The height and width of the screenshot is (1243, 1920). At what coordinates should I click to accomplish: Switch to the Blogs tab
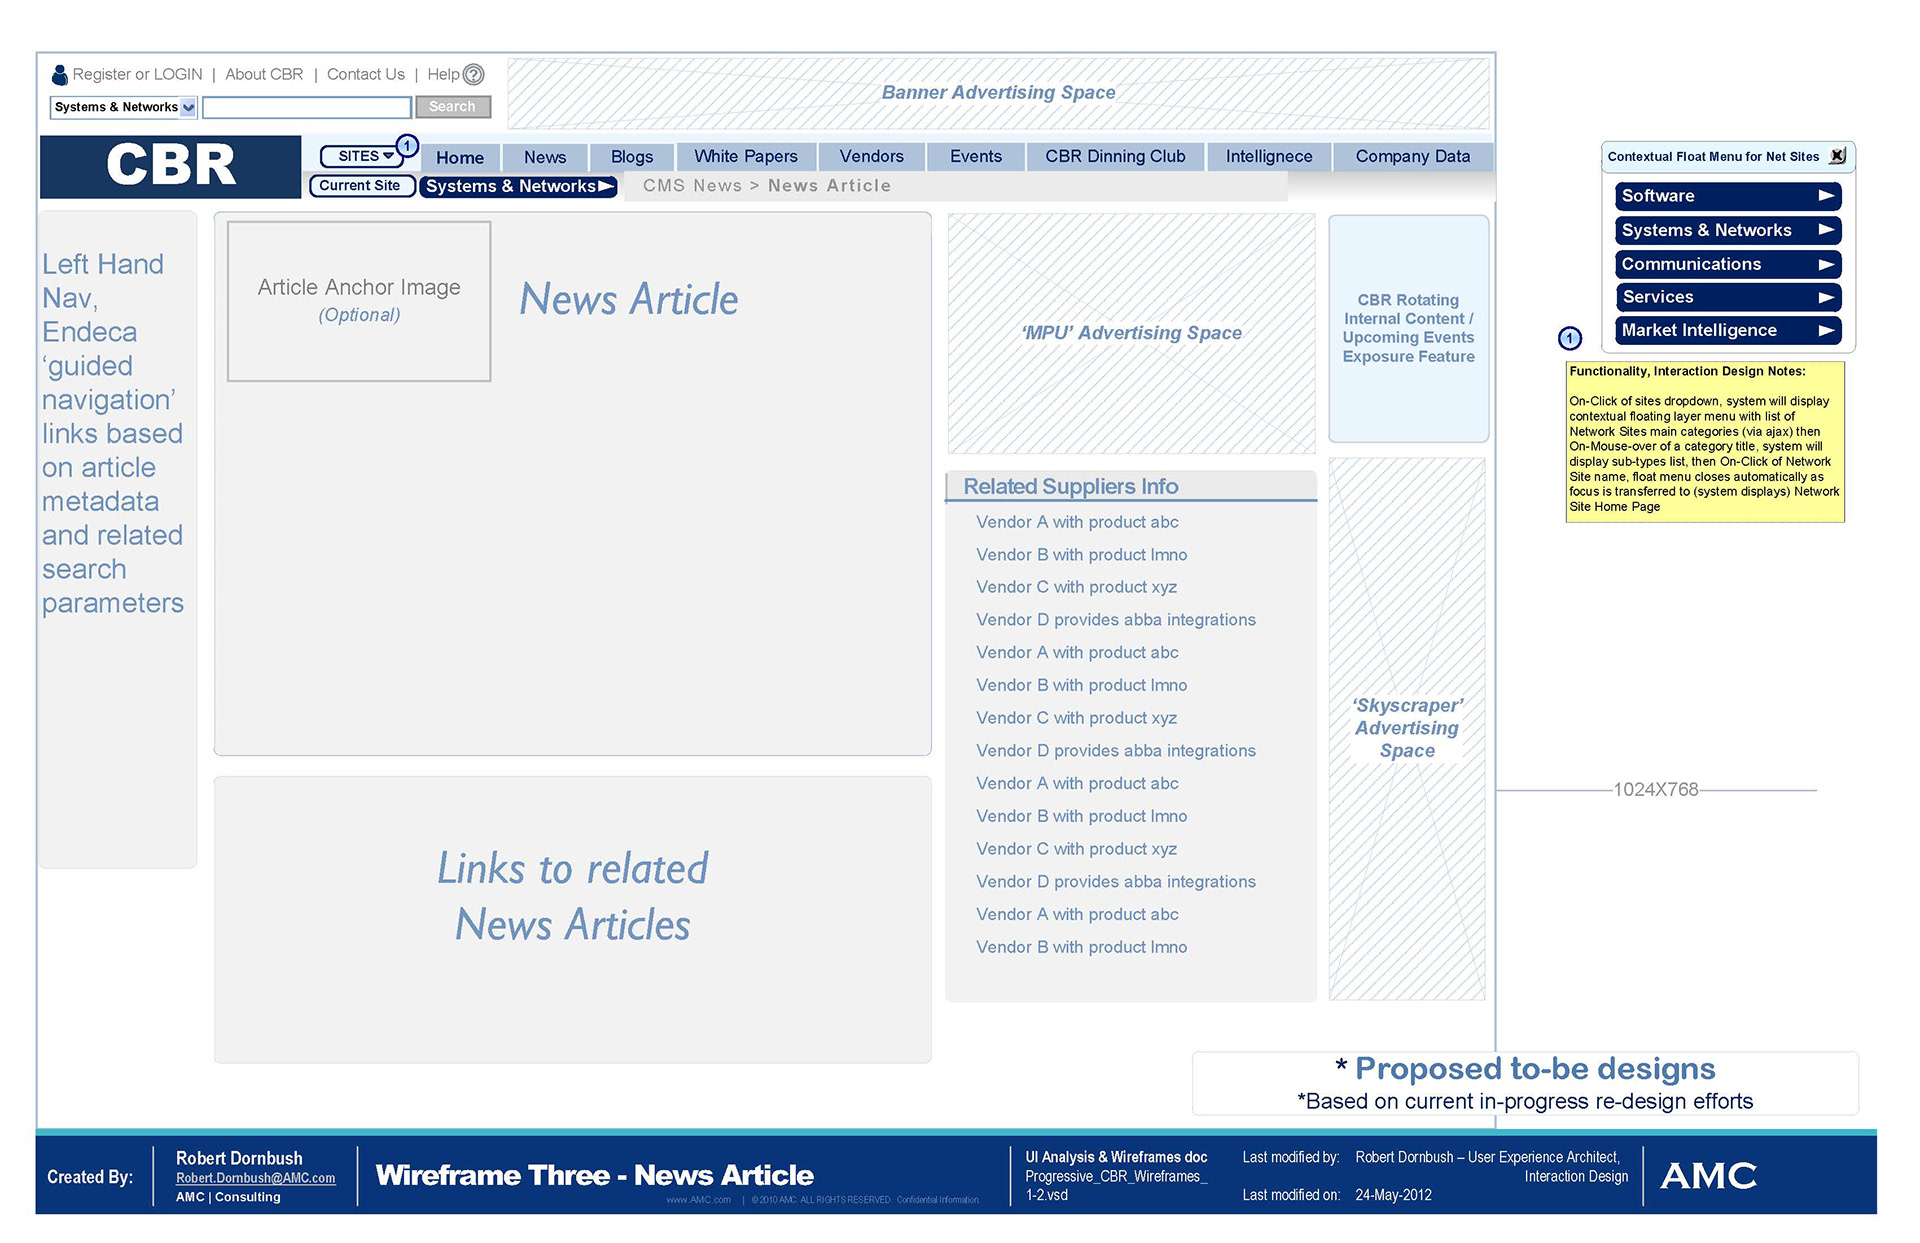coord(631,157)
